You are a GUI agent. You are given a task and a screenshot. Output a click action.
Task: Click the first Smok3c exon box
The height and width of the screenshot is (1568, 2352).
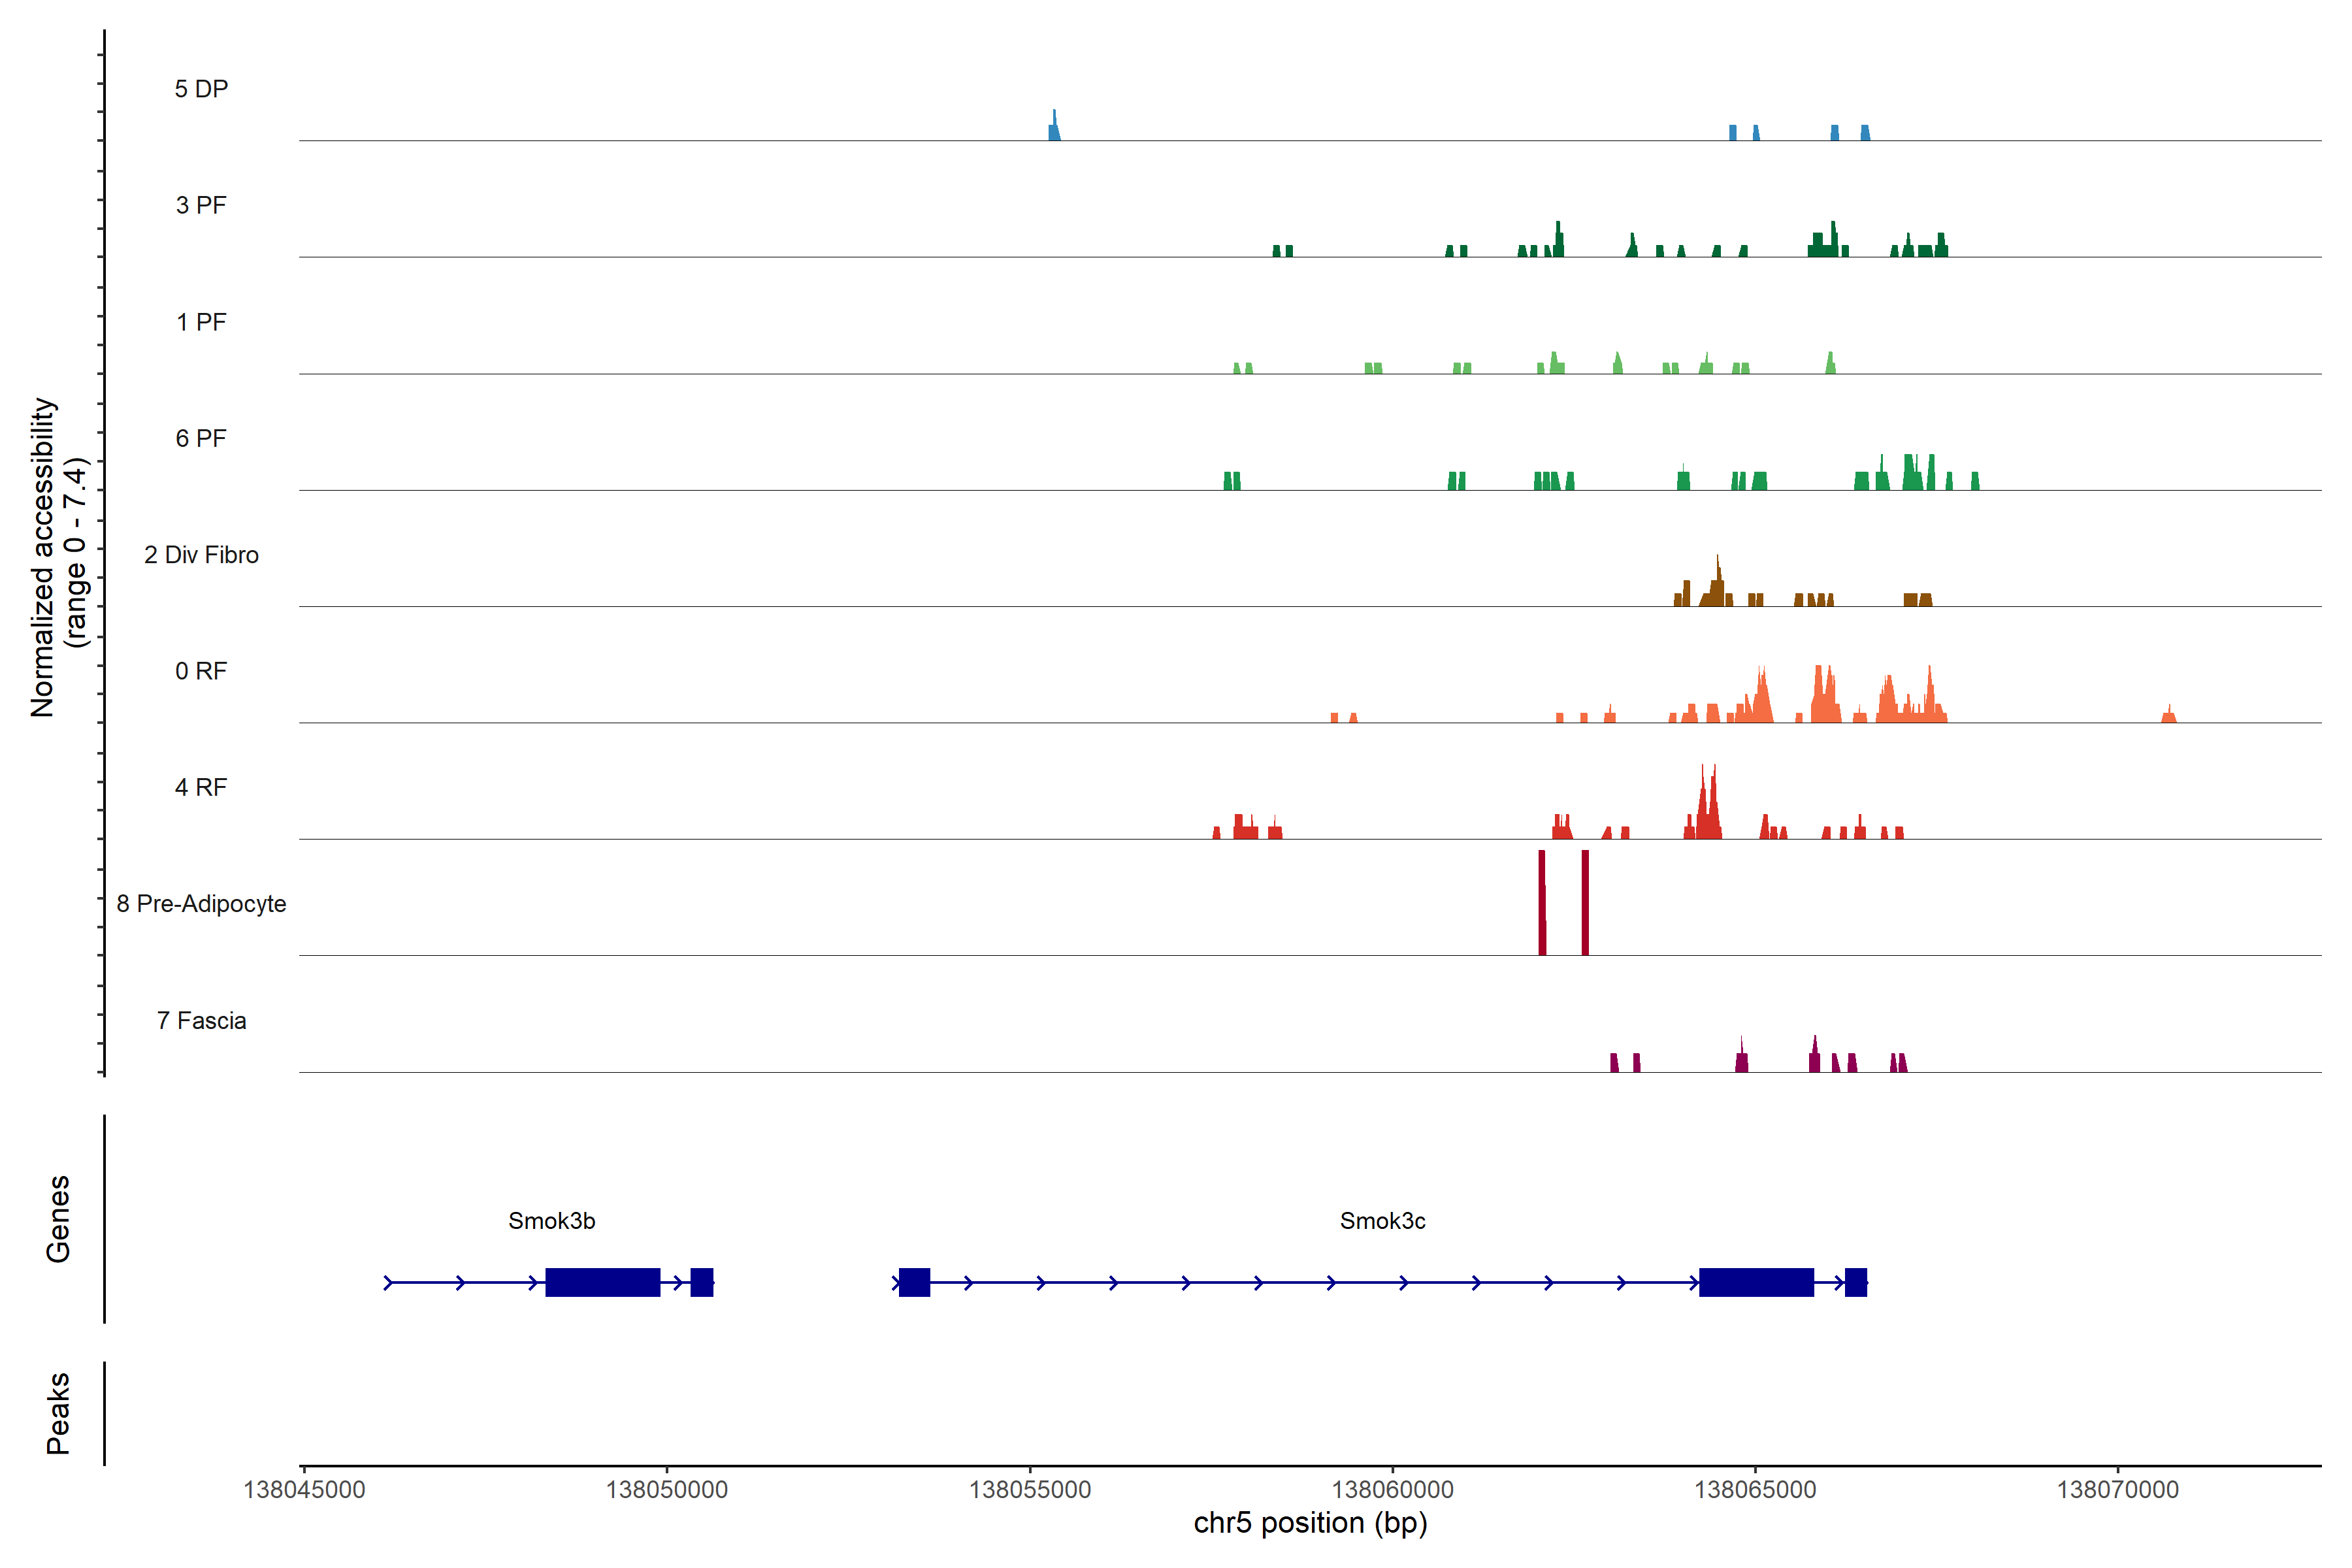(914, 1282)
